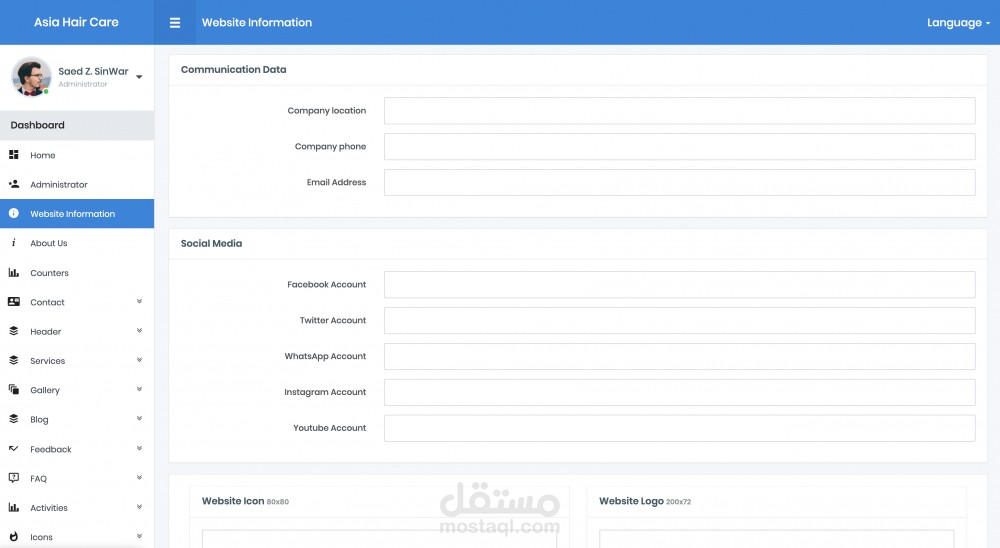Click the Website Logo upload box
This screenshot has width=1000, height=548.
tap(776, 538)
